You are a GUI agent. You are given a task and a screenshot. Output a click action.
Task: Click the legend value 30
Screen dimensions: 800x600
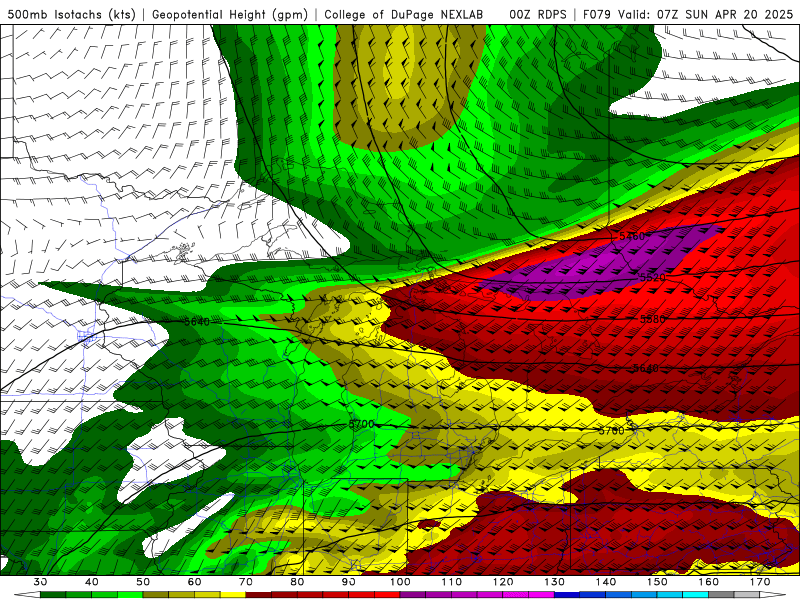click(40, 582)
